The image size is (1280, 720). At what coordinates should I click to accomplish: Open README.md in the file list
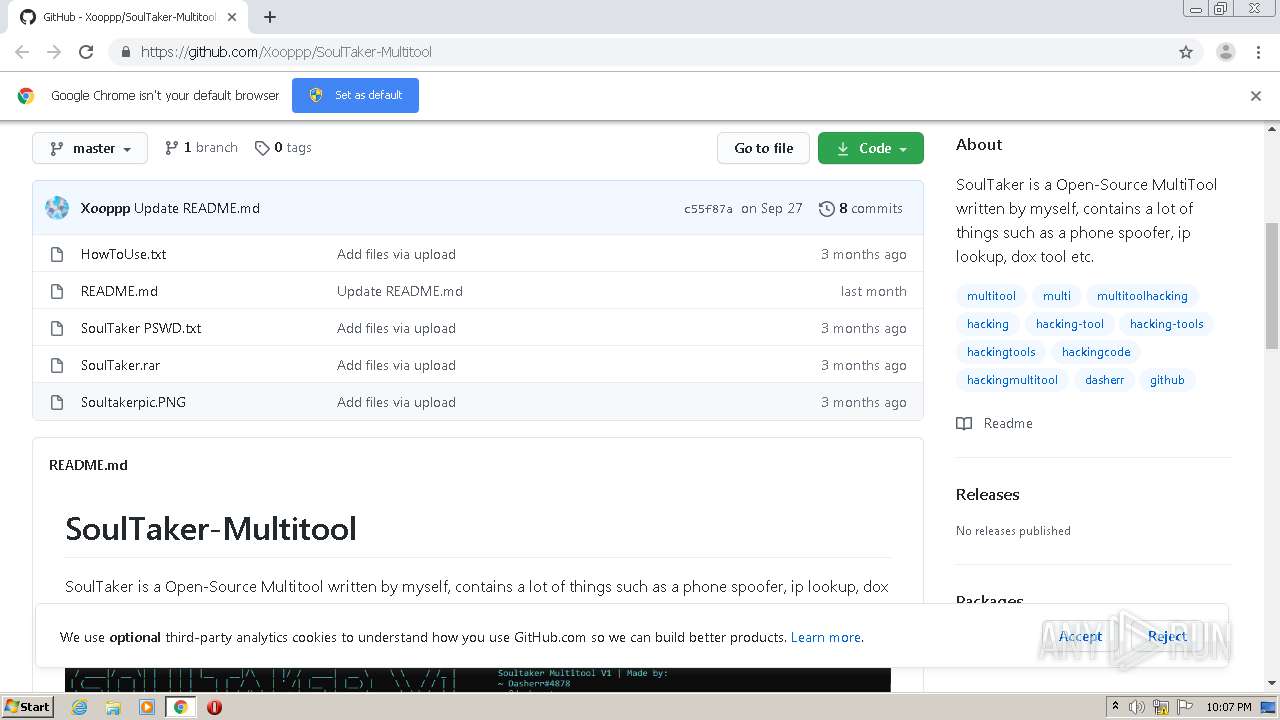[x=119, y=291]
